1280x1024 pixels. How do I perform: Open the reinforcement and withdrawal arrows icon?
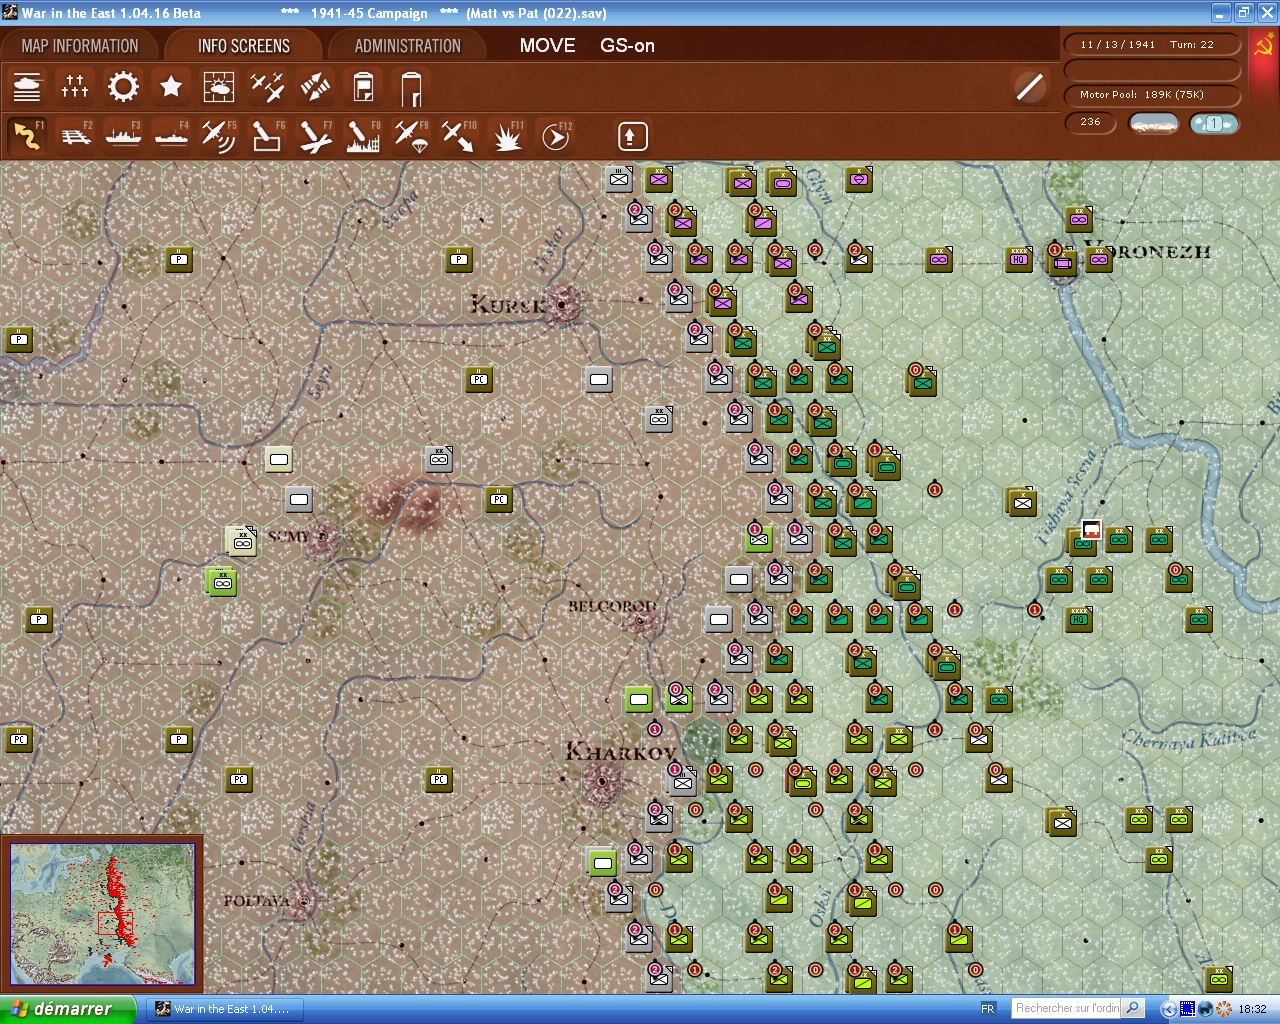(x=315, y=87)
